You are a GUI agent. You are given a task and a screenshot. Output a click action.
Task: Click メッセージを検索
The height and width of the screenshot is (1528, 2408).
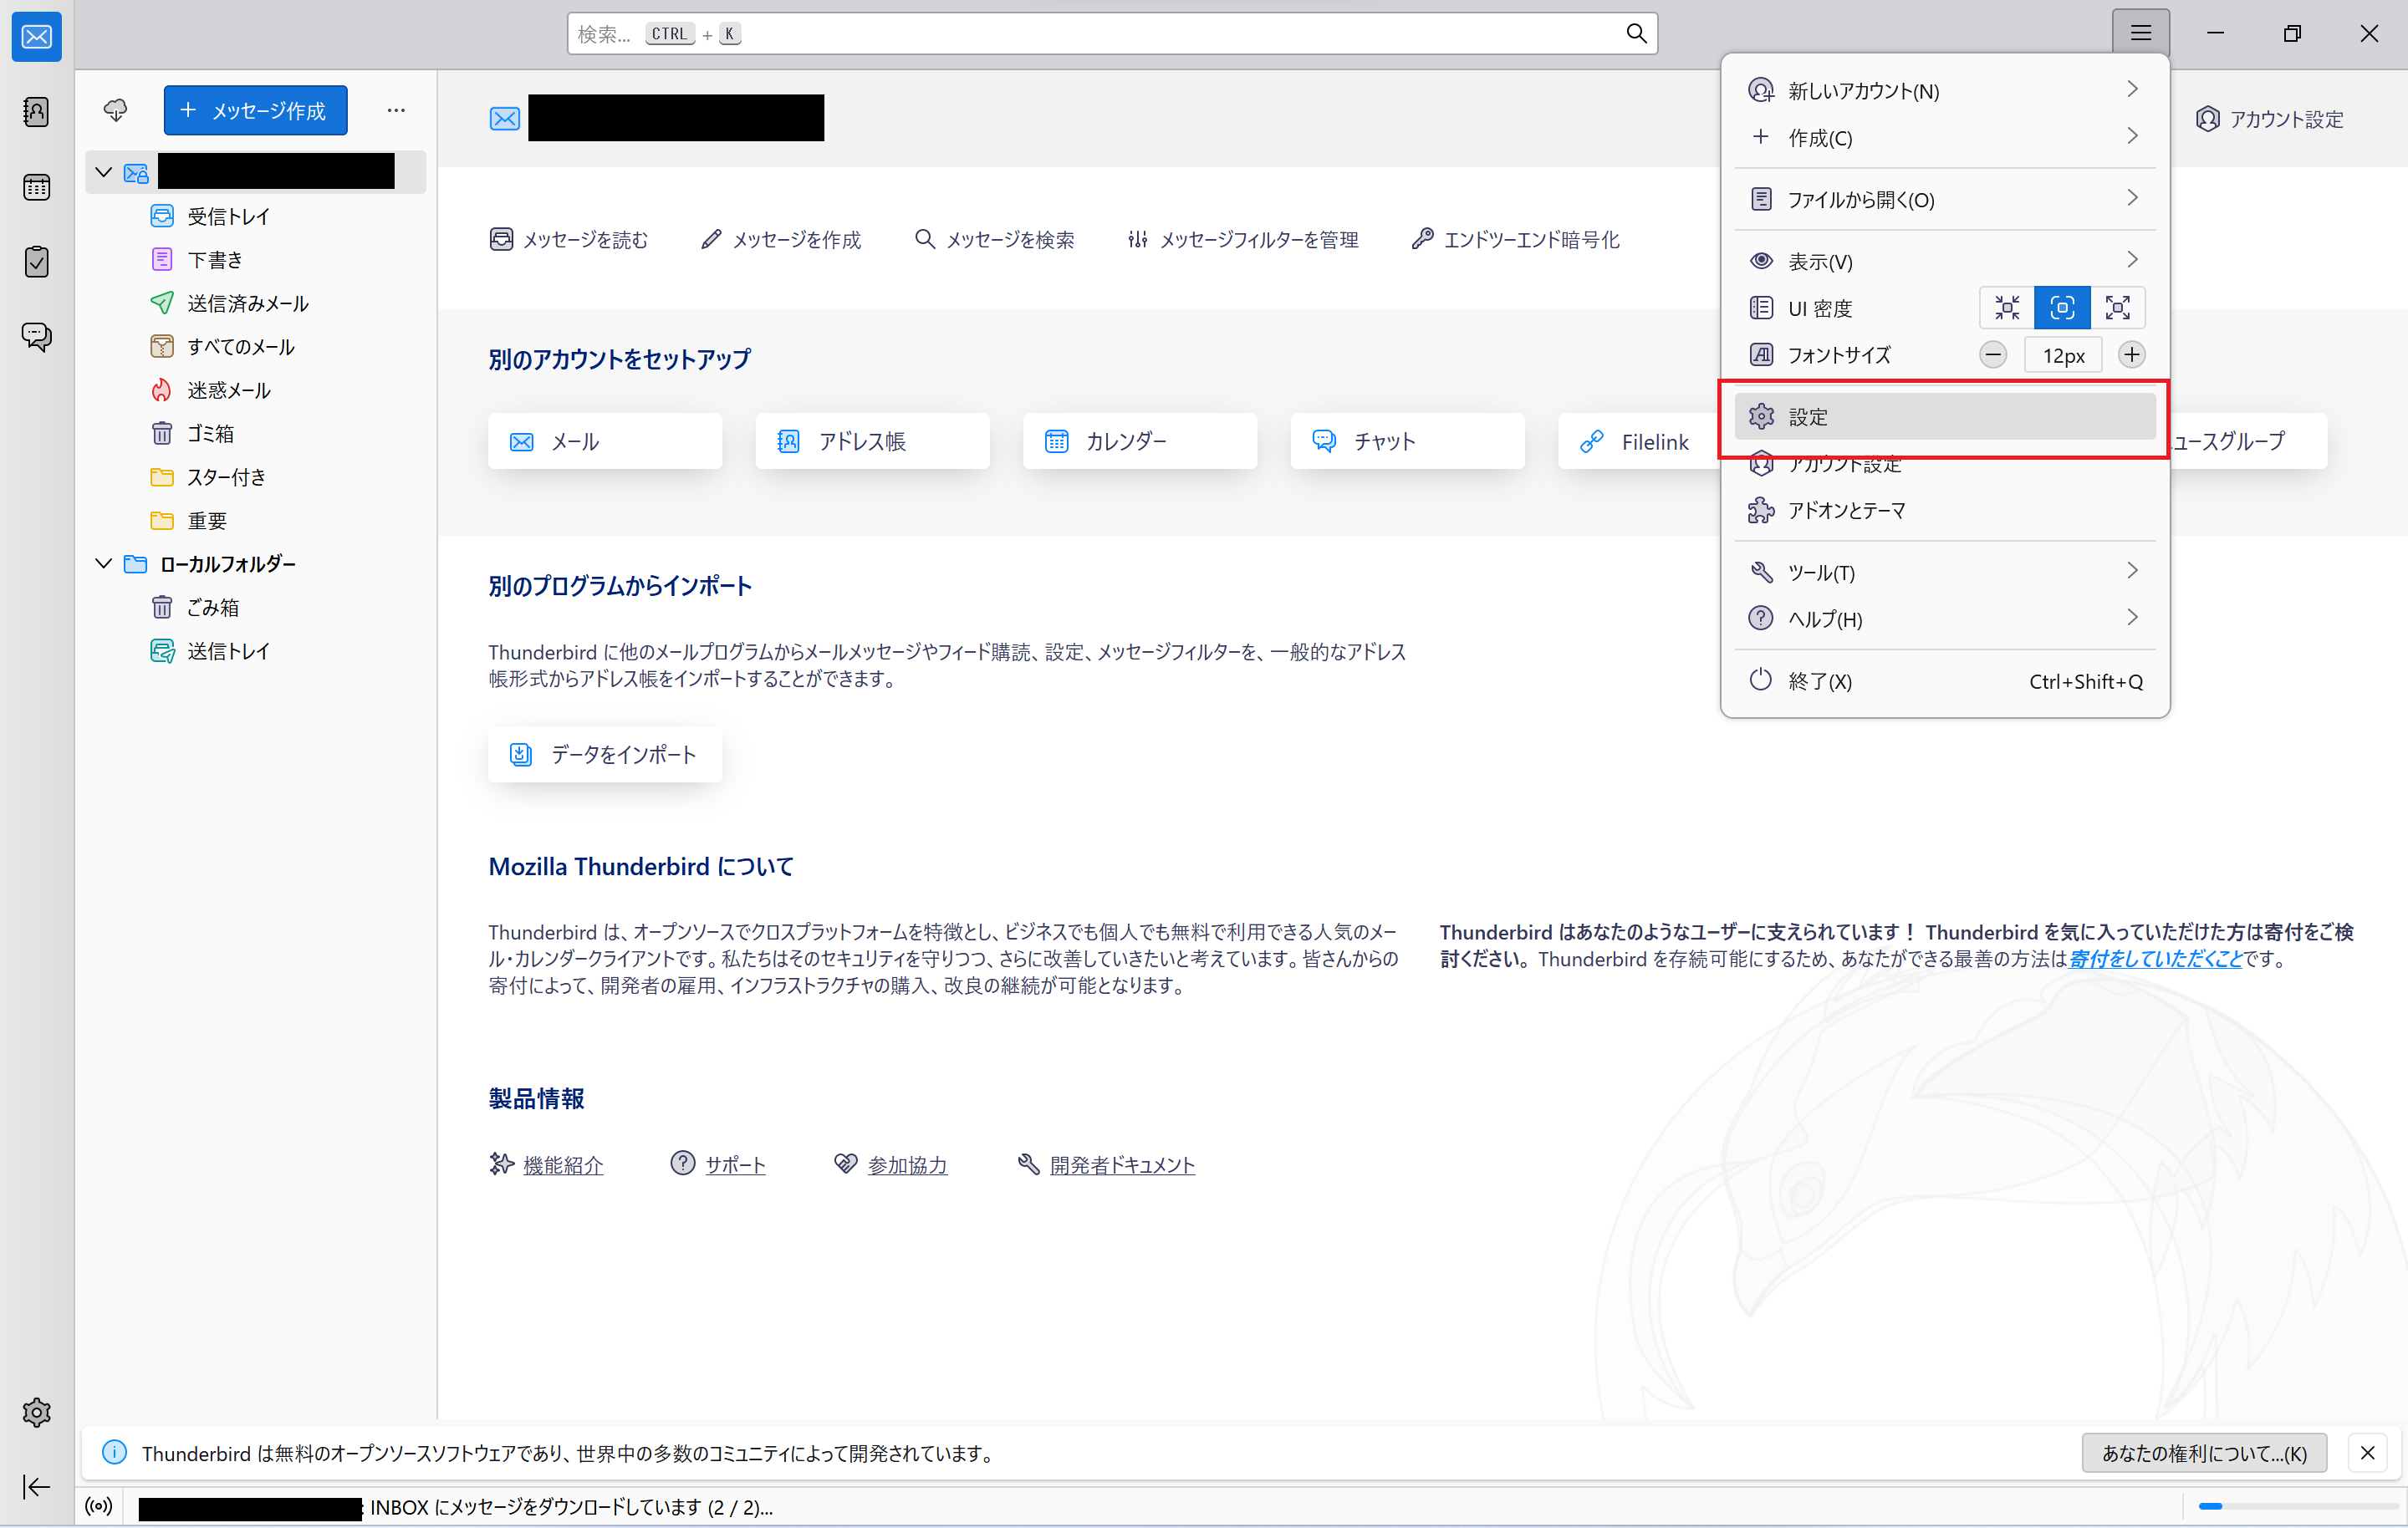tap(994, 239)
